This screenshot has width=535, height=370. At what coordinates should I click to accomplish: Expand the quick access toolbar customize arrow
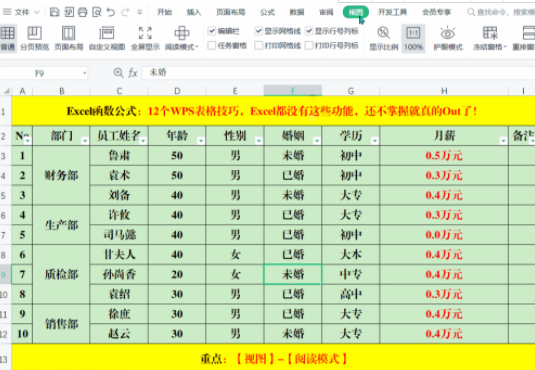(x=140, y=12)
